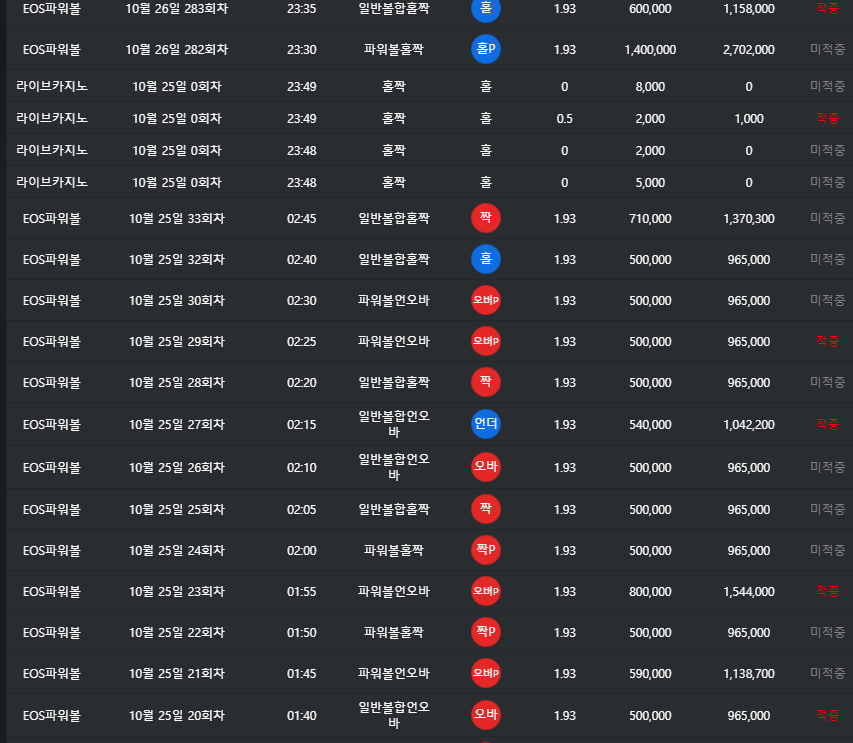Select the 일반볼합언오바 game type in 27회차 row
This screenshot has height=743, width=853.
393,424
